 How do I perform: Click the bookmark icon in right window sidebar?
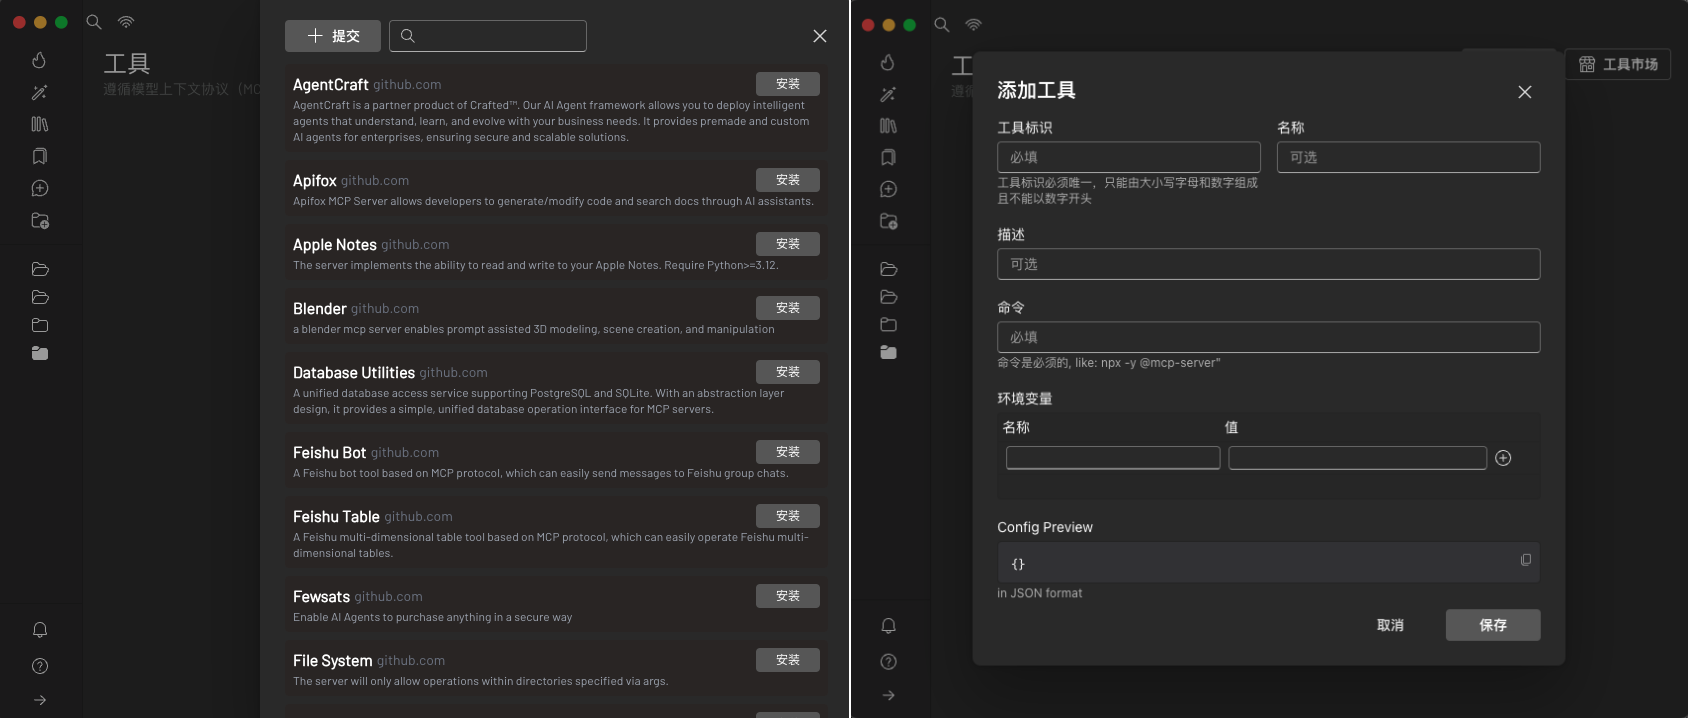point(888,157)
